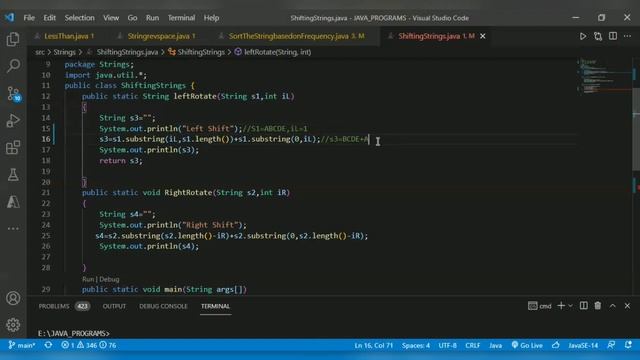Select the TERMINAL panel tab
The height and width of the screenshot is (360, 640).
216,306
